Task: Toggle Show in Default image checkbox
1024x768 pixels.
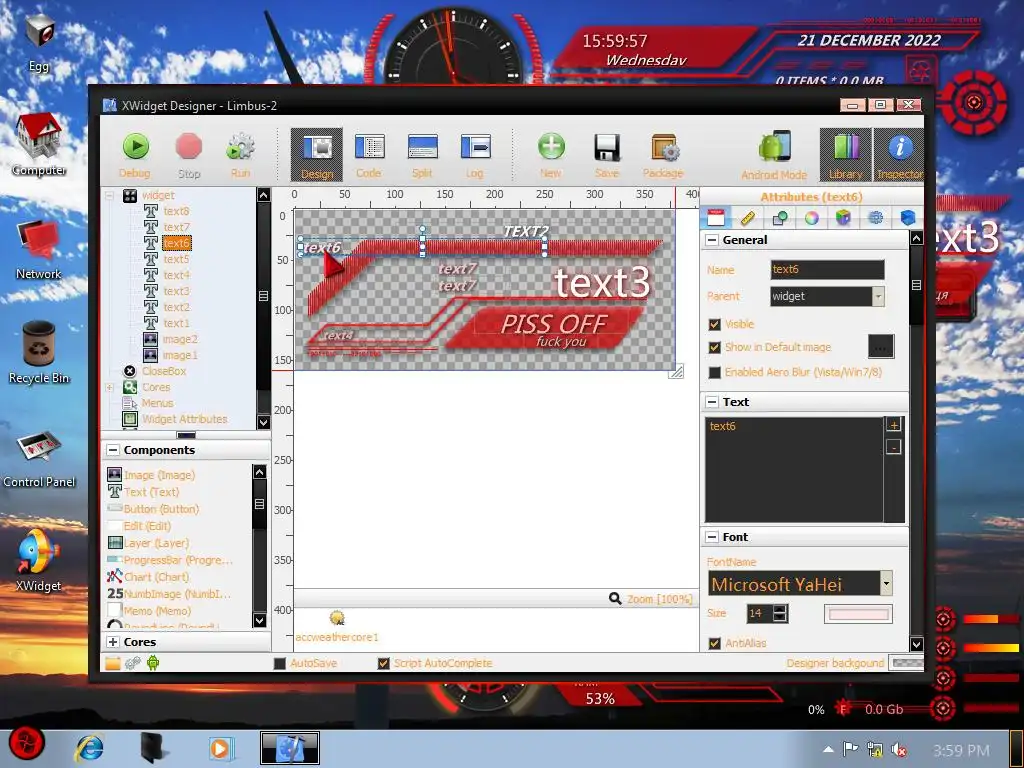Action: tap(714, 347)
